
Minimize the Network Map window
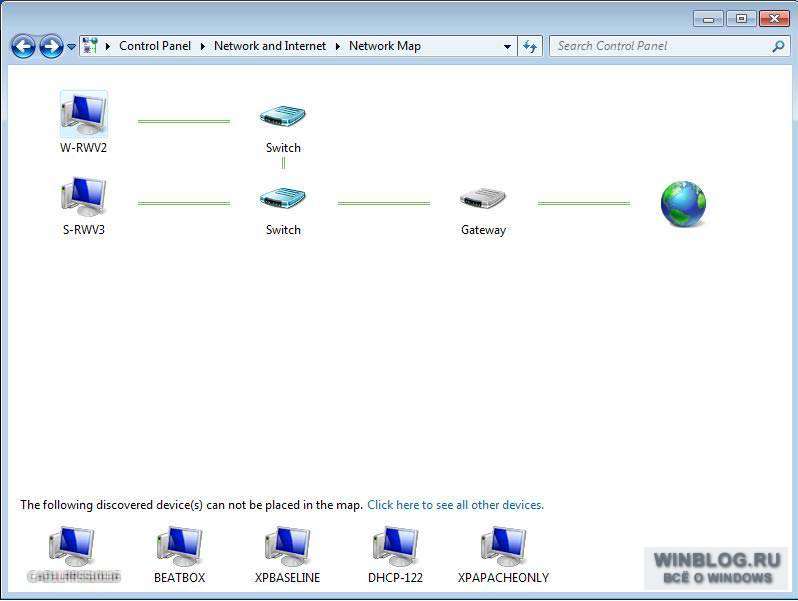pos(708,19)
